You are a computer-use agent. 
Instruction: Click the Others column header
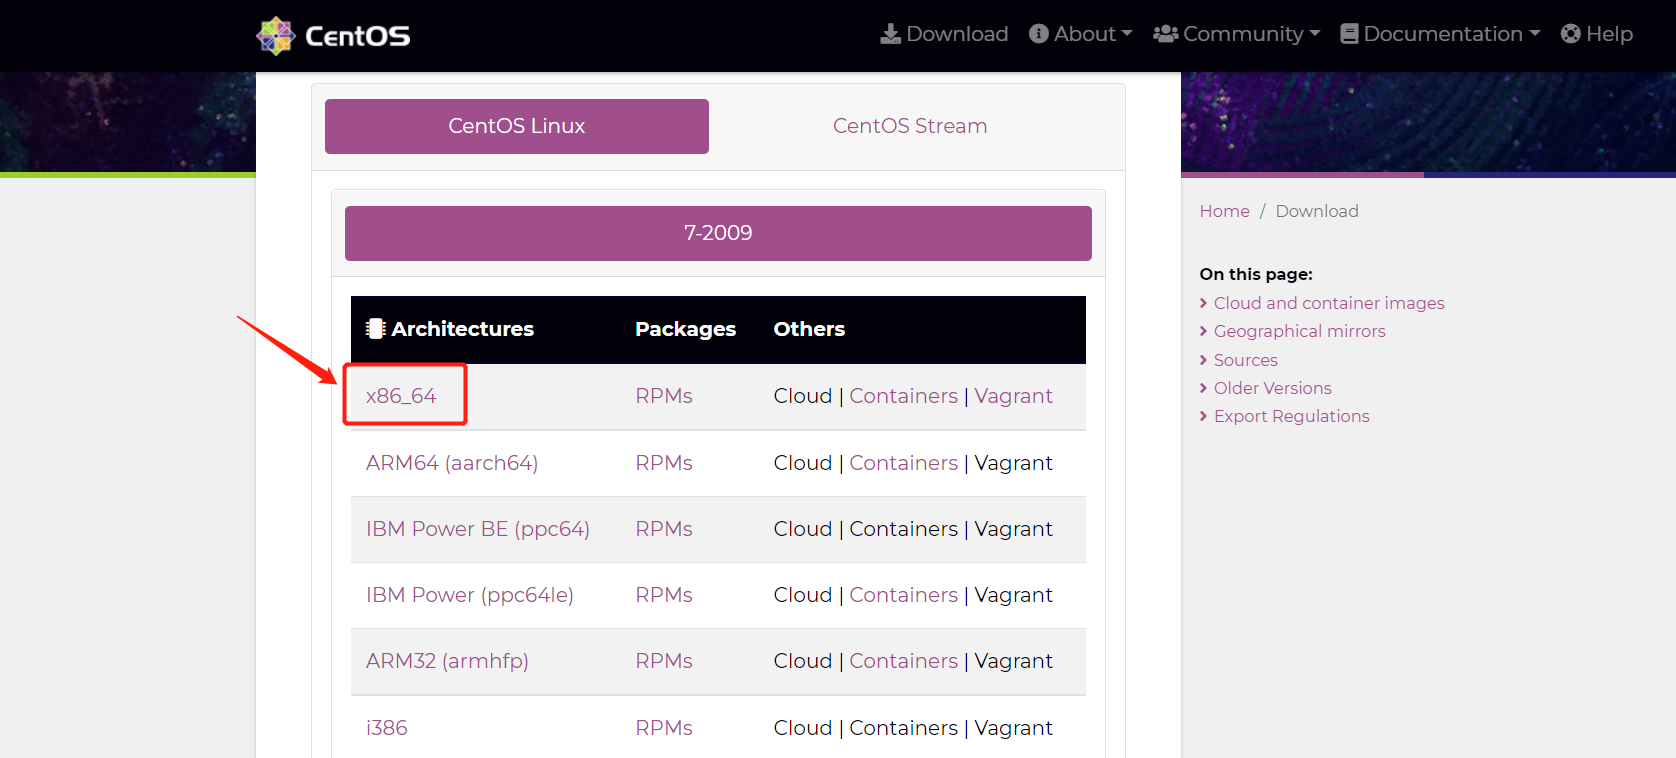(809, 329)
